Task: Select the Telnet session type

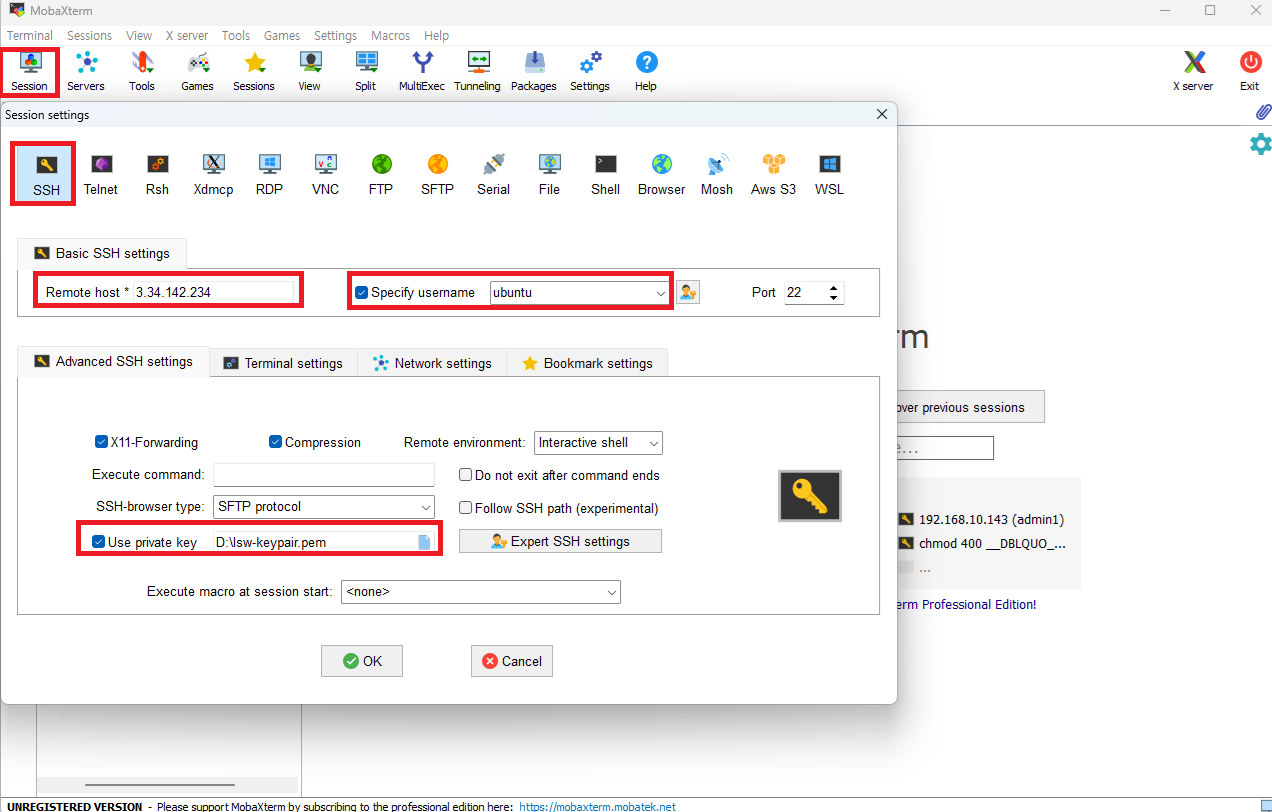Action: coord(101,174)
